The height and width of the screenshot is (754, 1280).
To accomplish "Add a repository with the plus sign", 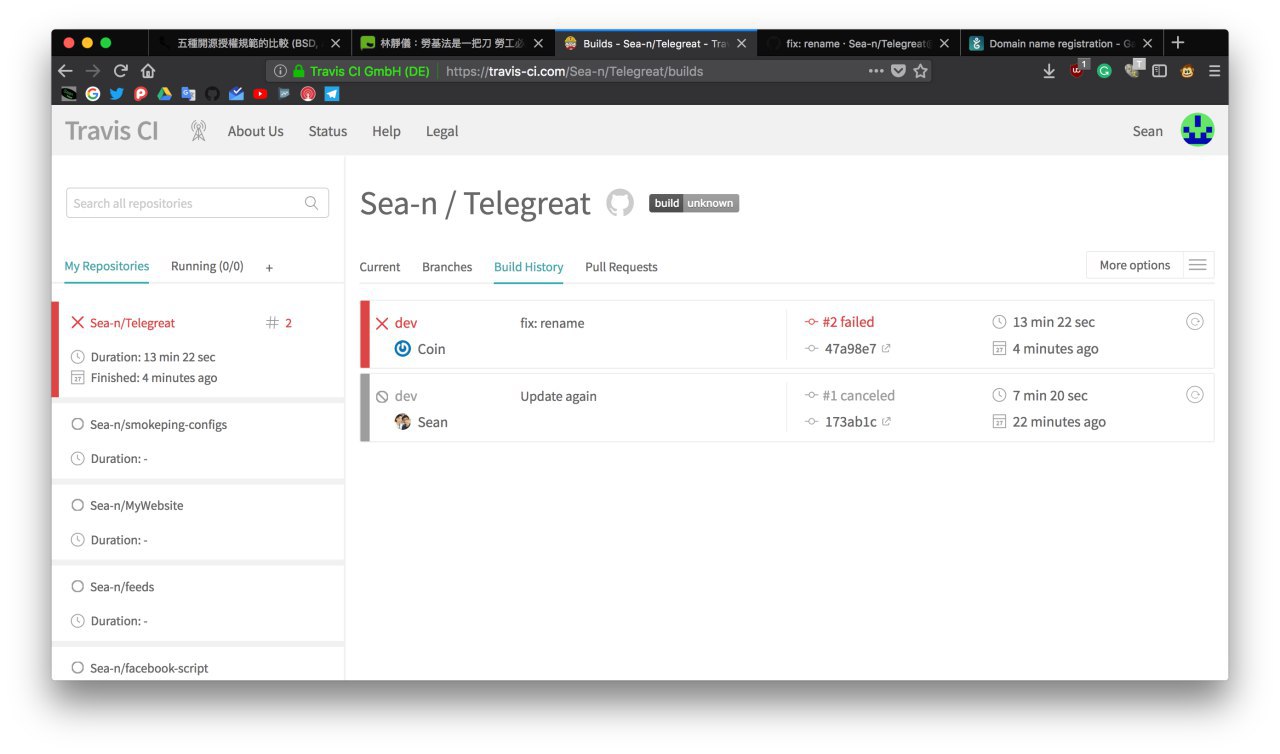I will coord(269,267).
